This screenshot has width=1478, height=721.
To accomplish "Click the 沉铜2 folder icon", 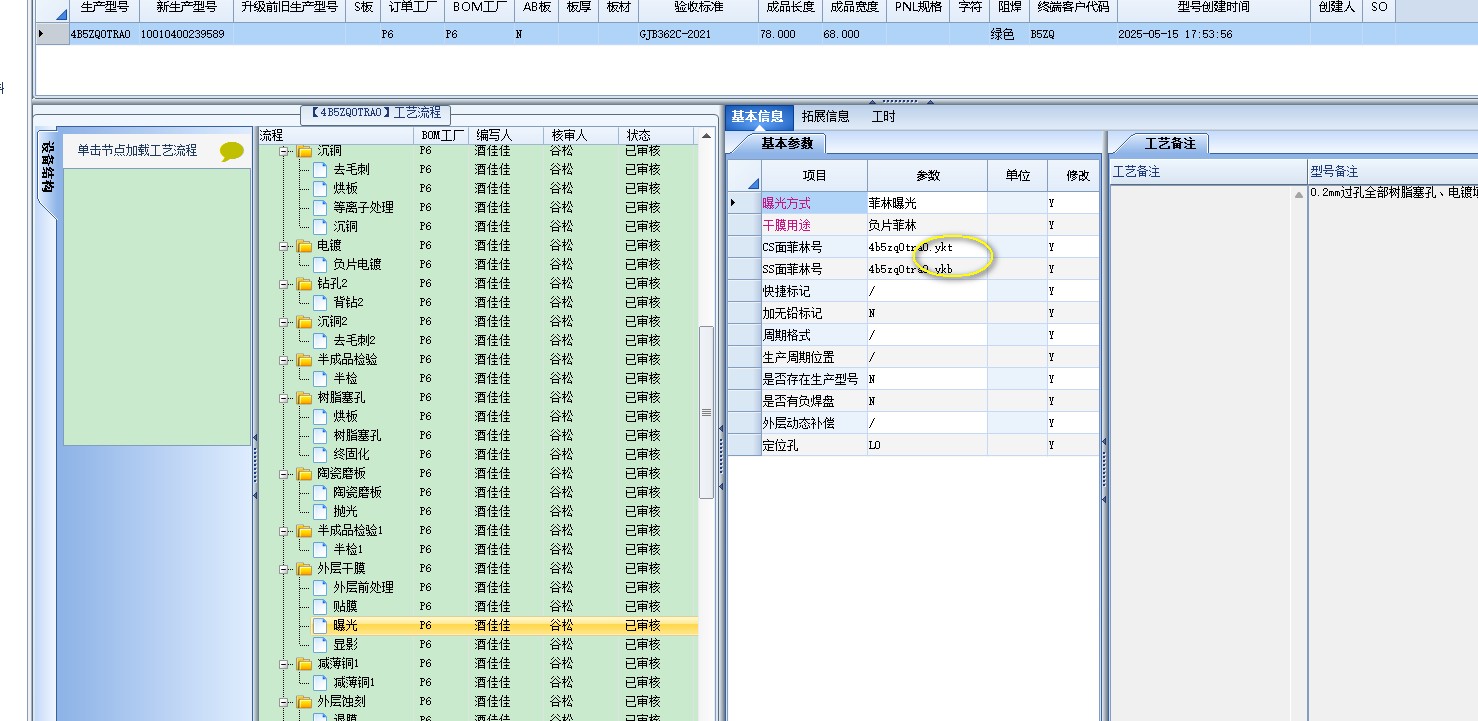I will point(304,322).
